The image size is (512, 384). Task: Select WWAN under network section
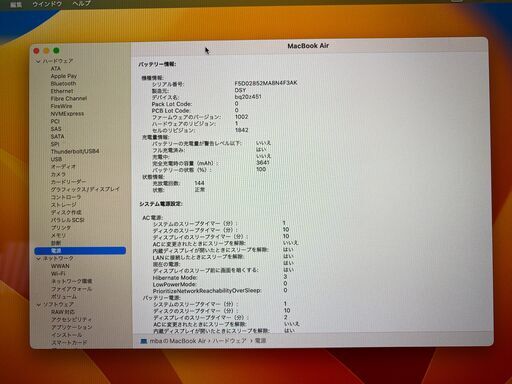click(x=60, y=266)
